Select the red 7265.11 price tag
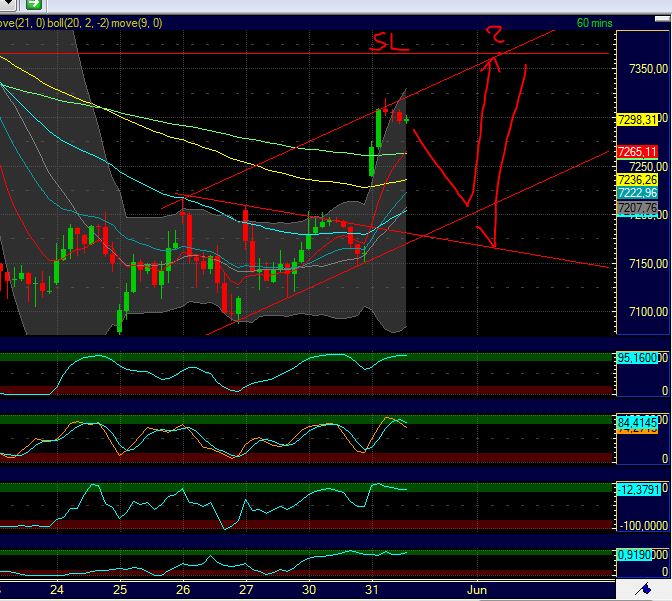The width and height of the screenshot is (672, 601). coord(637,150)
